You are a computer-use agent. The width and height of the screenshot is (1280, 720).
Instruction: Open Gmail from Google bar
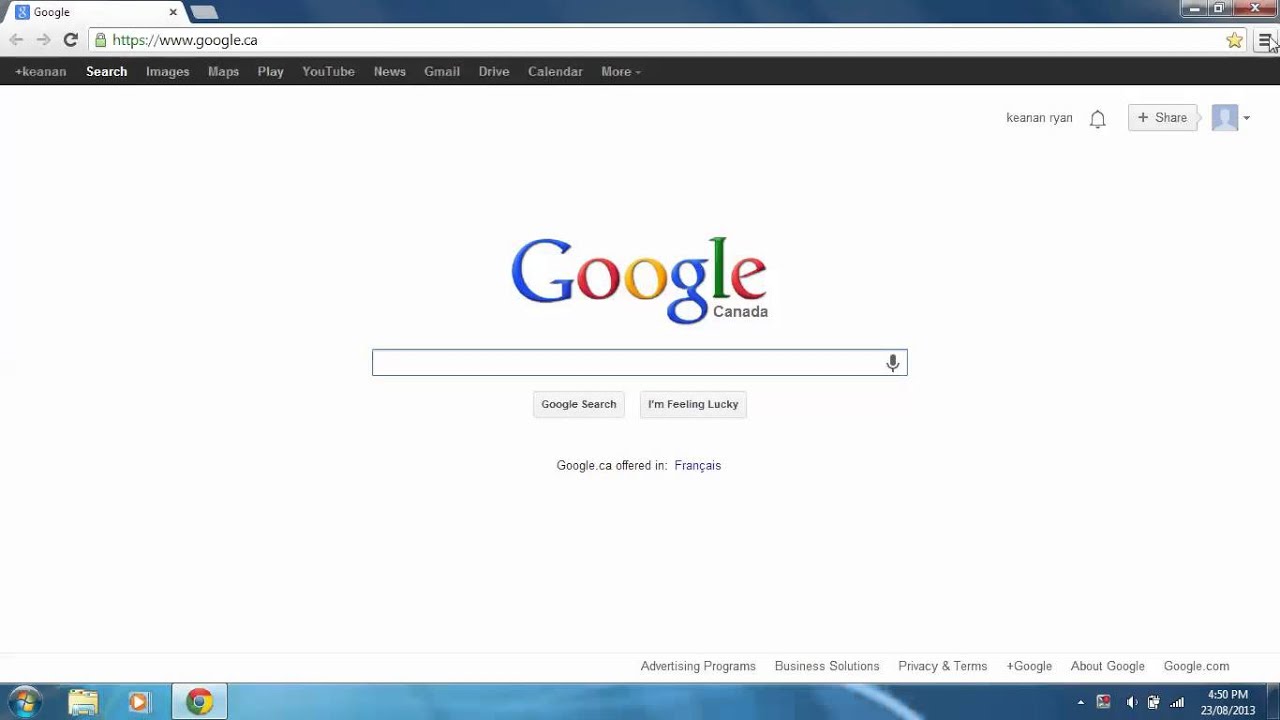(x=441, y=72)
